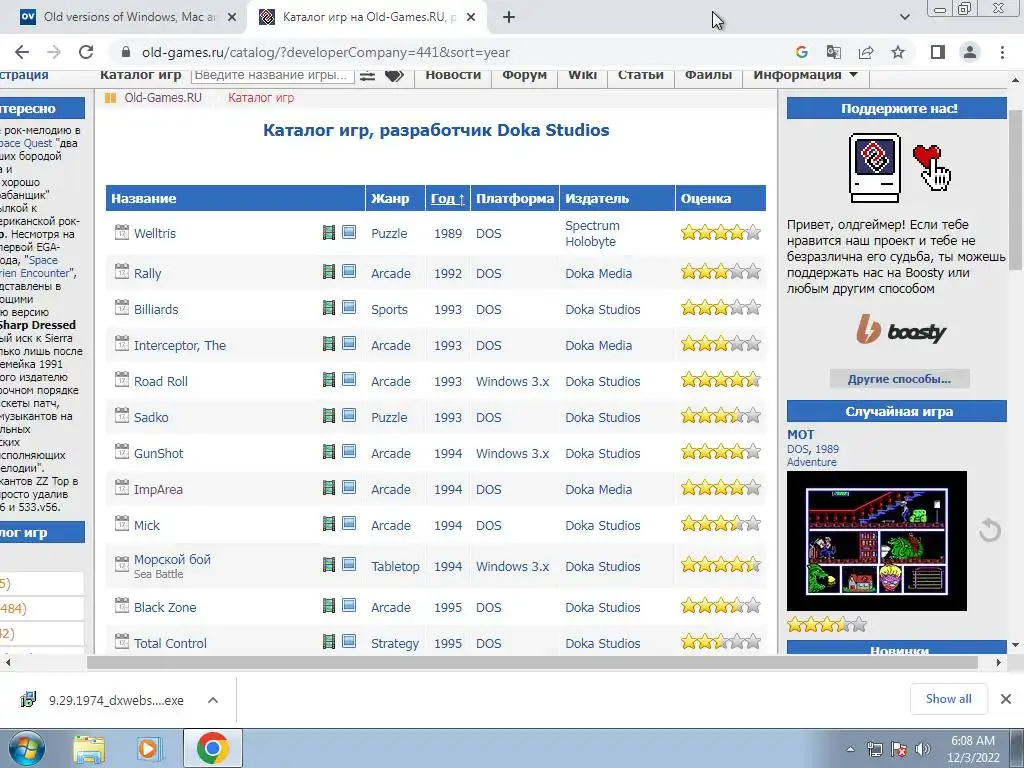Open a new browser tab

509,17
